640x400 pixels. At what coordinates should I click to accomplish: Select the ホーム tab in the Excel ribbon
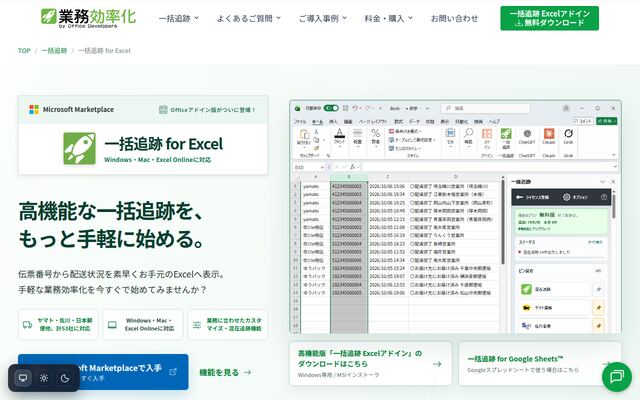click(317, 122)
